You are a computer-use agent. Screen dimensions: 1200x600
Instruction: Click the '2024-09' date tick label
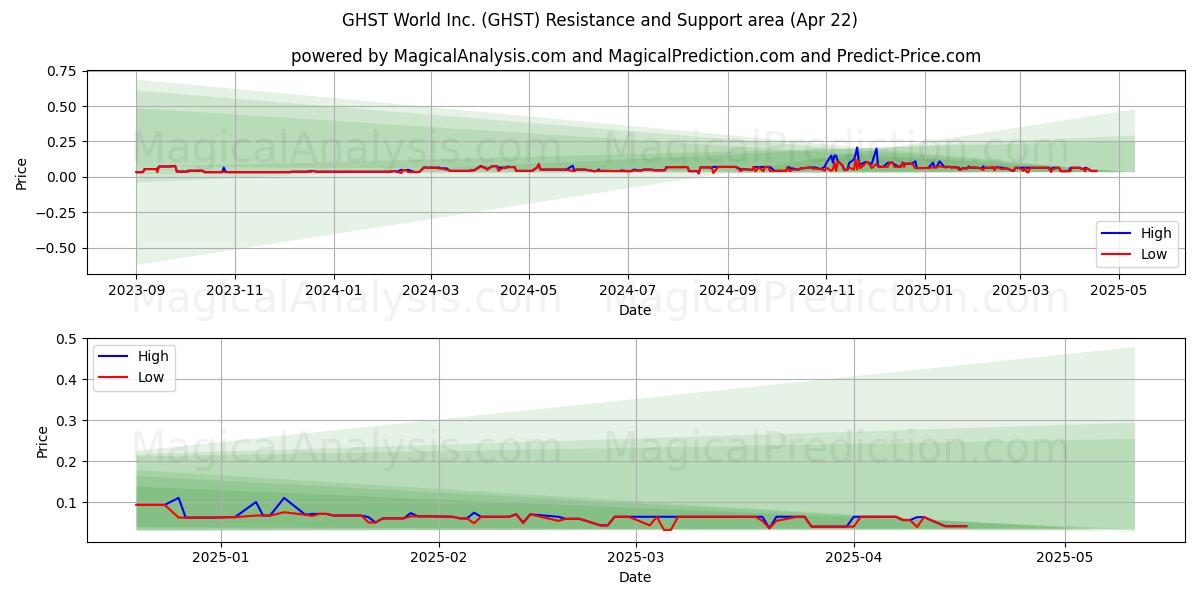coord(728,290)
